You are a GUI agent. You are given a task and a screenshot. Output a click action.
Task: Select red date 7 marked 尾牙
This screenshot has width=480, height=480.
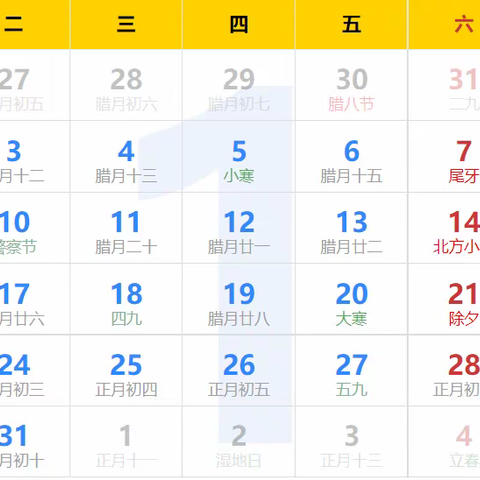pos(444,157)
